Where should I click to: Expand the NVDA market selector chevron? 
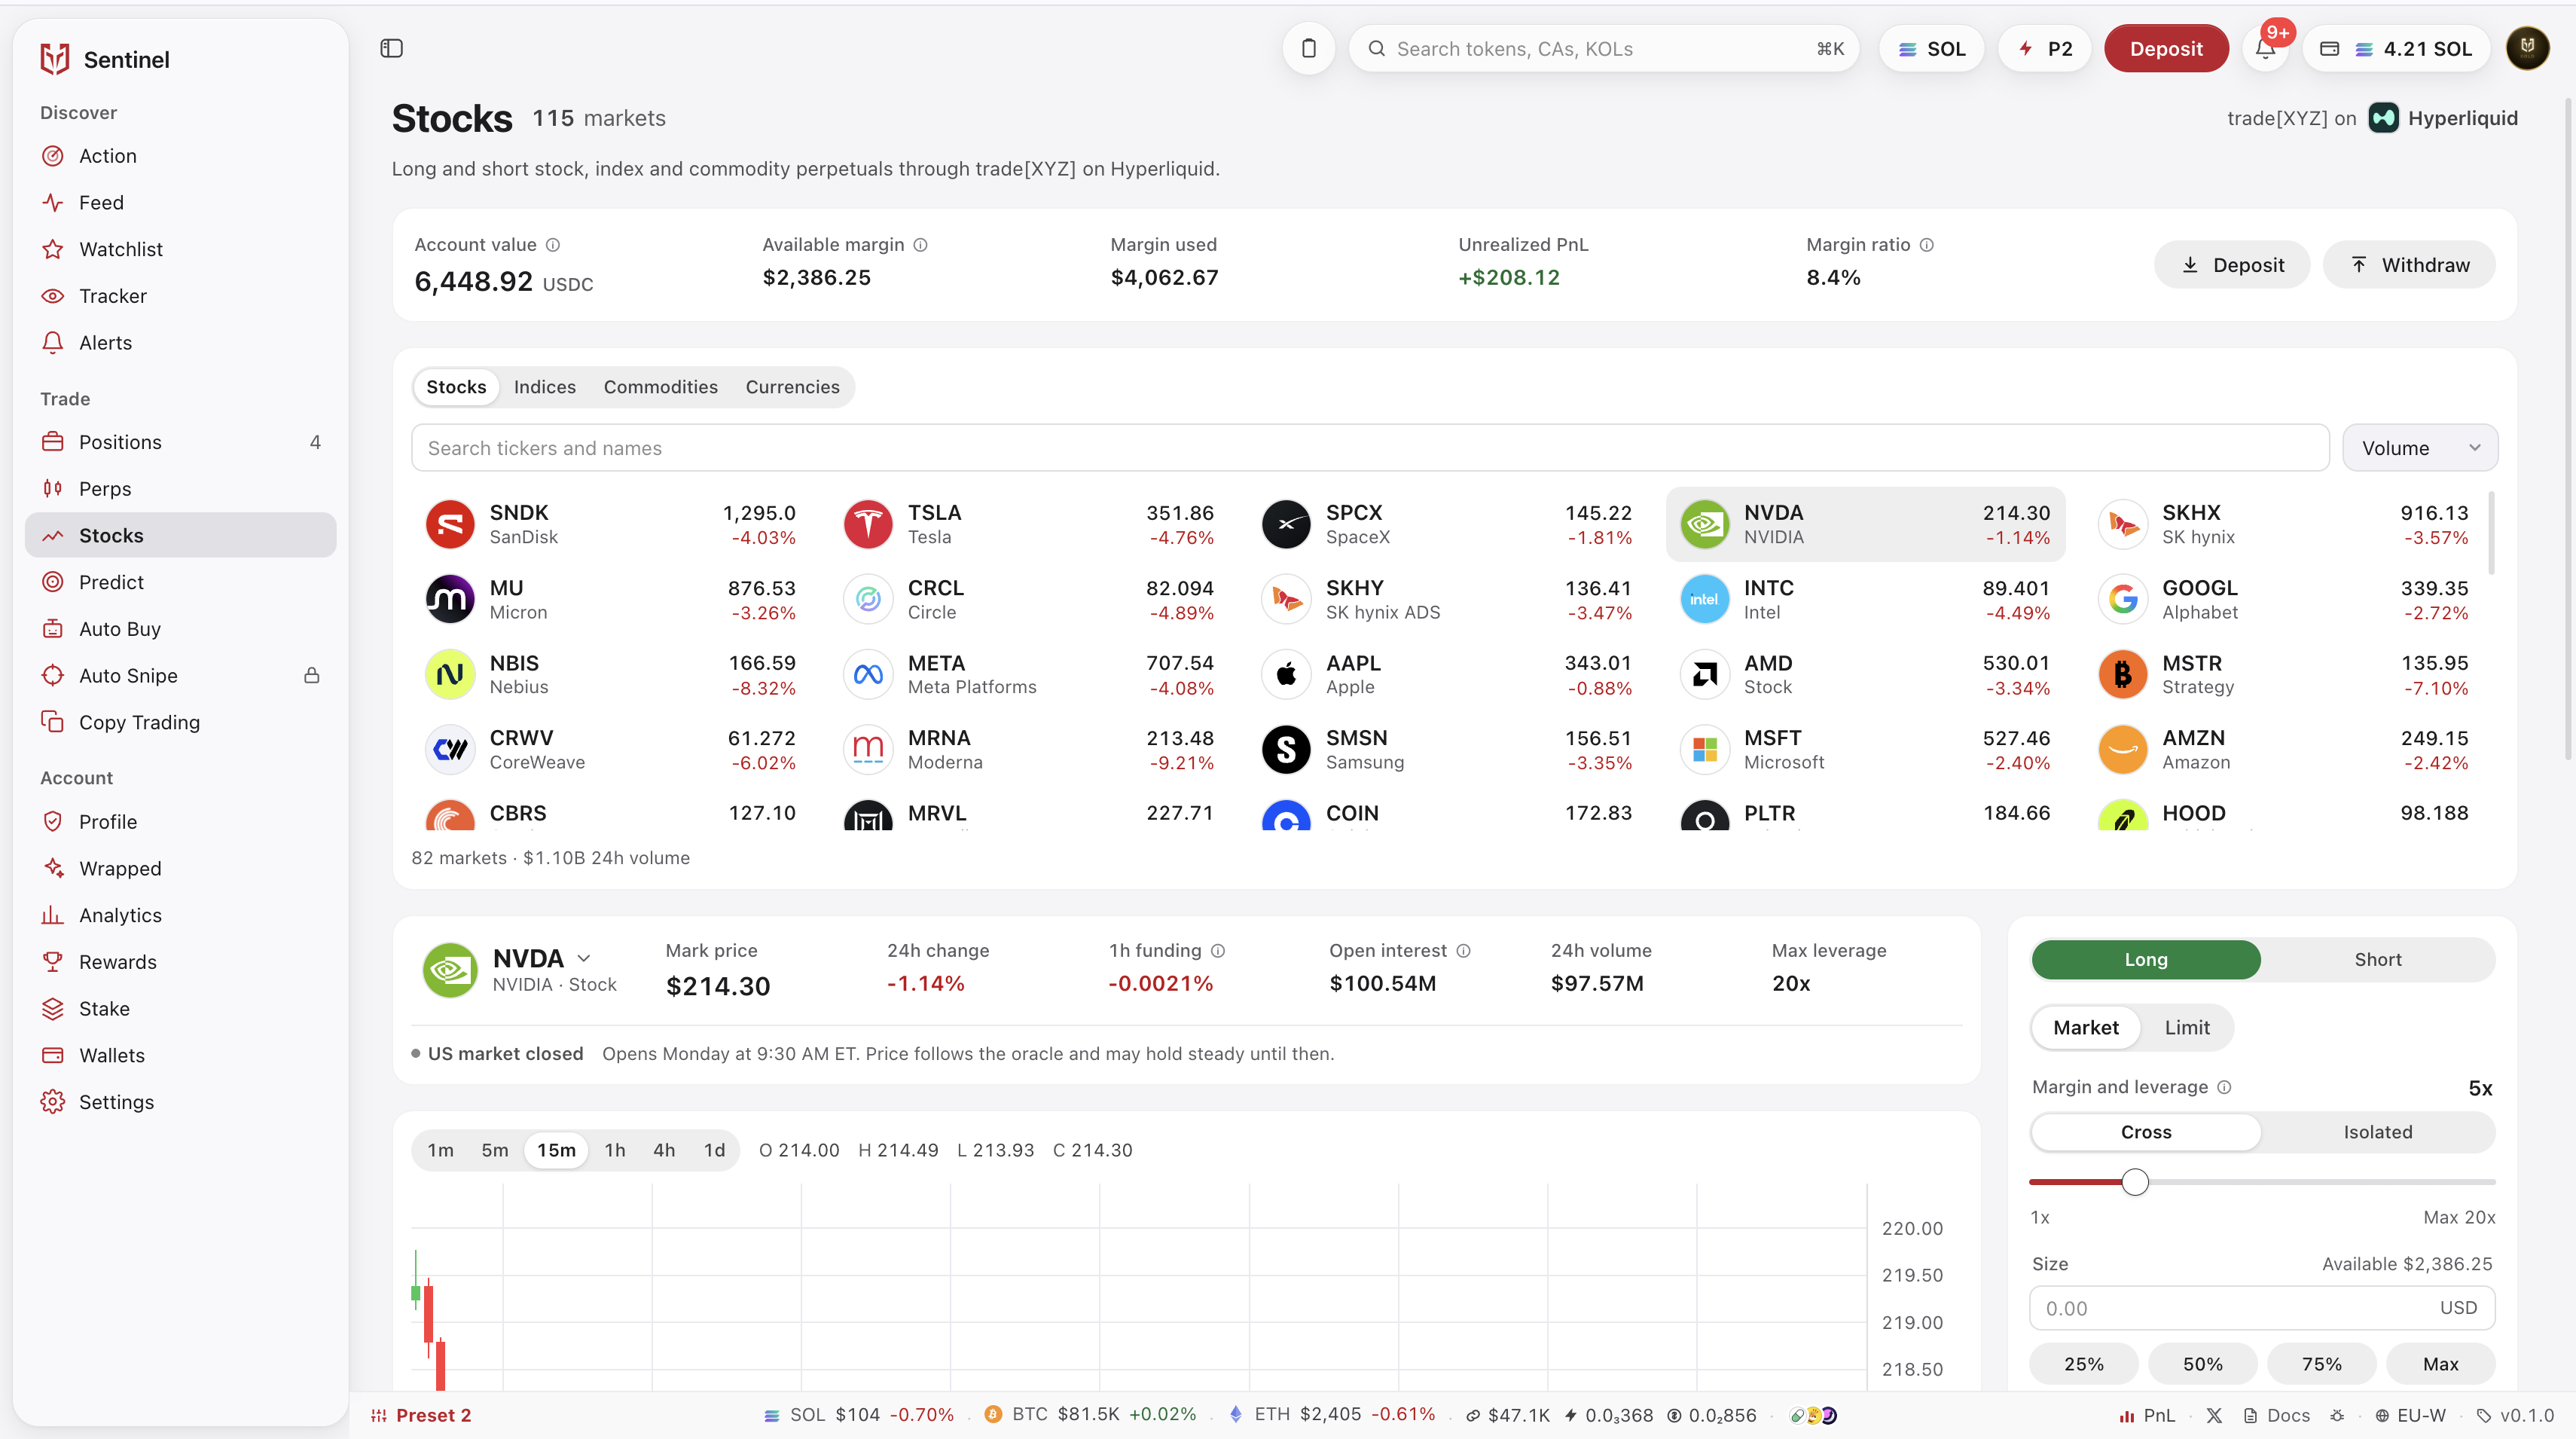(x=584, y=959)
